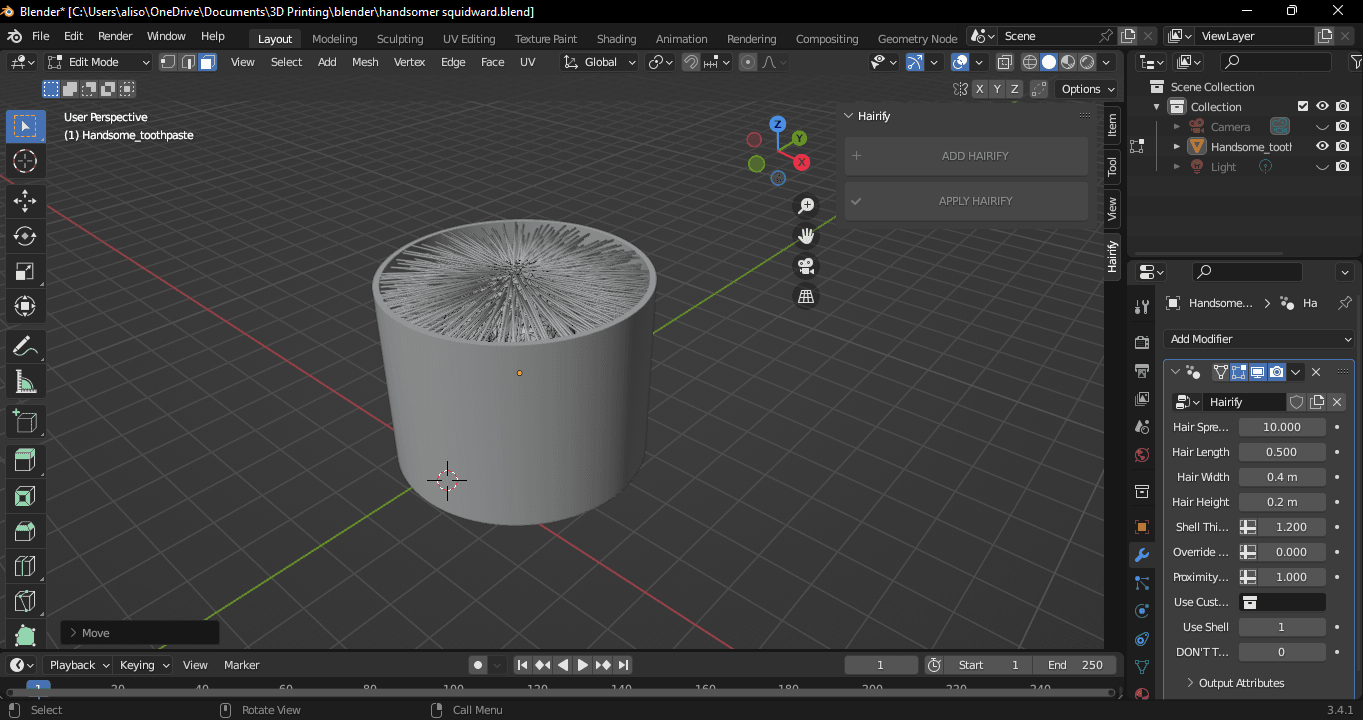Screen dimensions: 1363x720
Task: Select the Select Box tool
Action: pos(25,126)
